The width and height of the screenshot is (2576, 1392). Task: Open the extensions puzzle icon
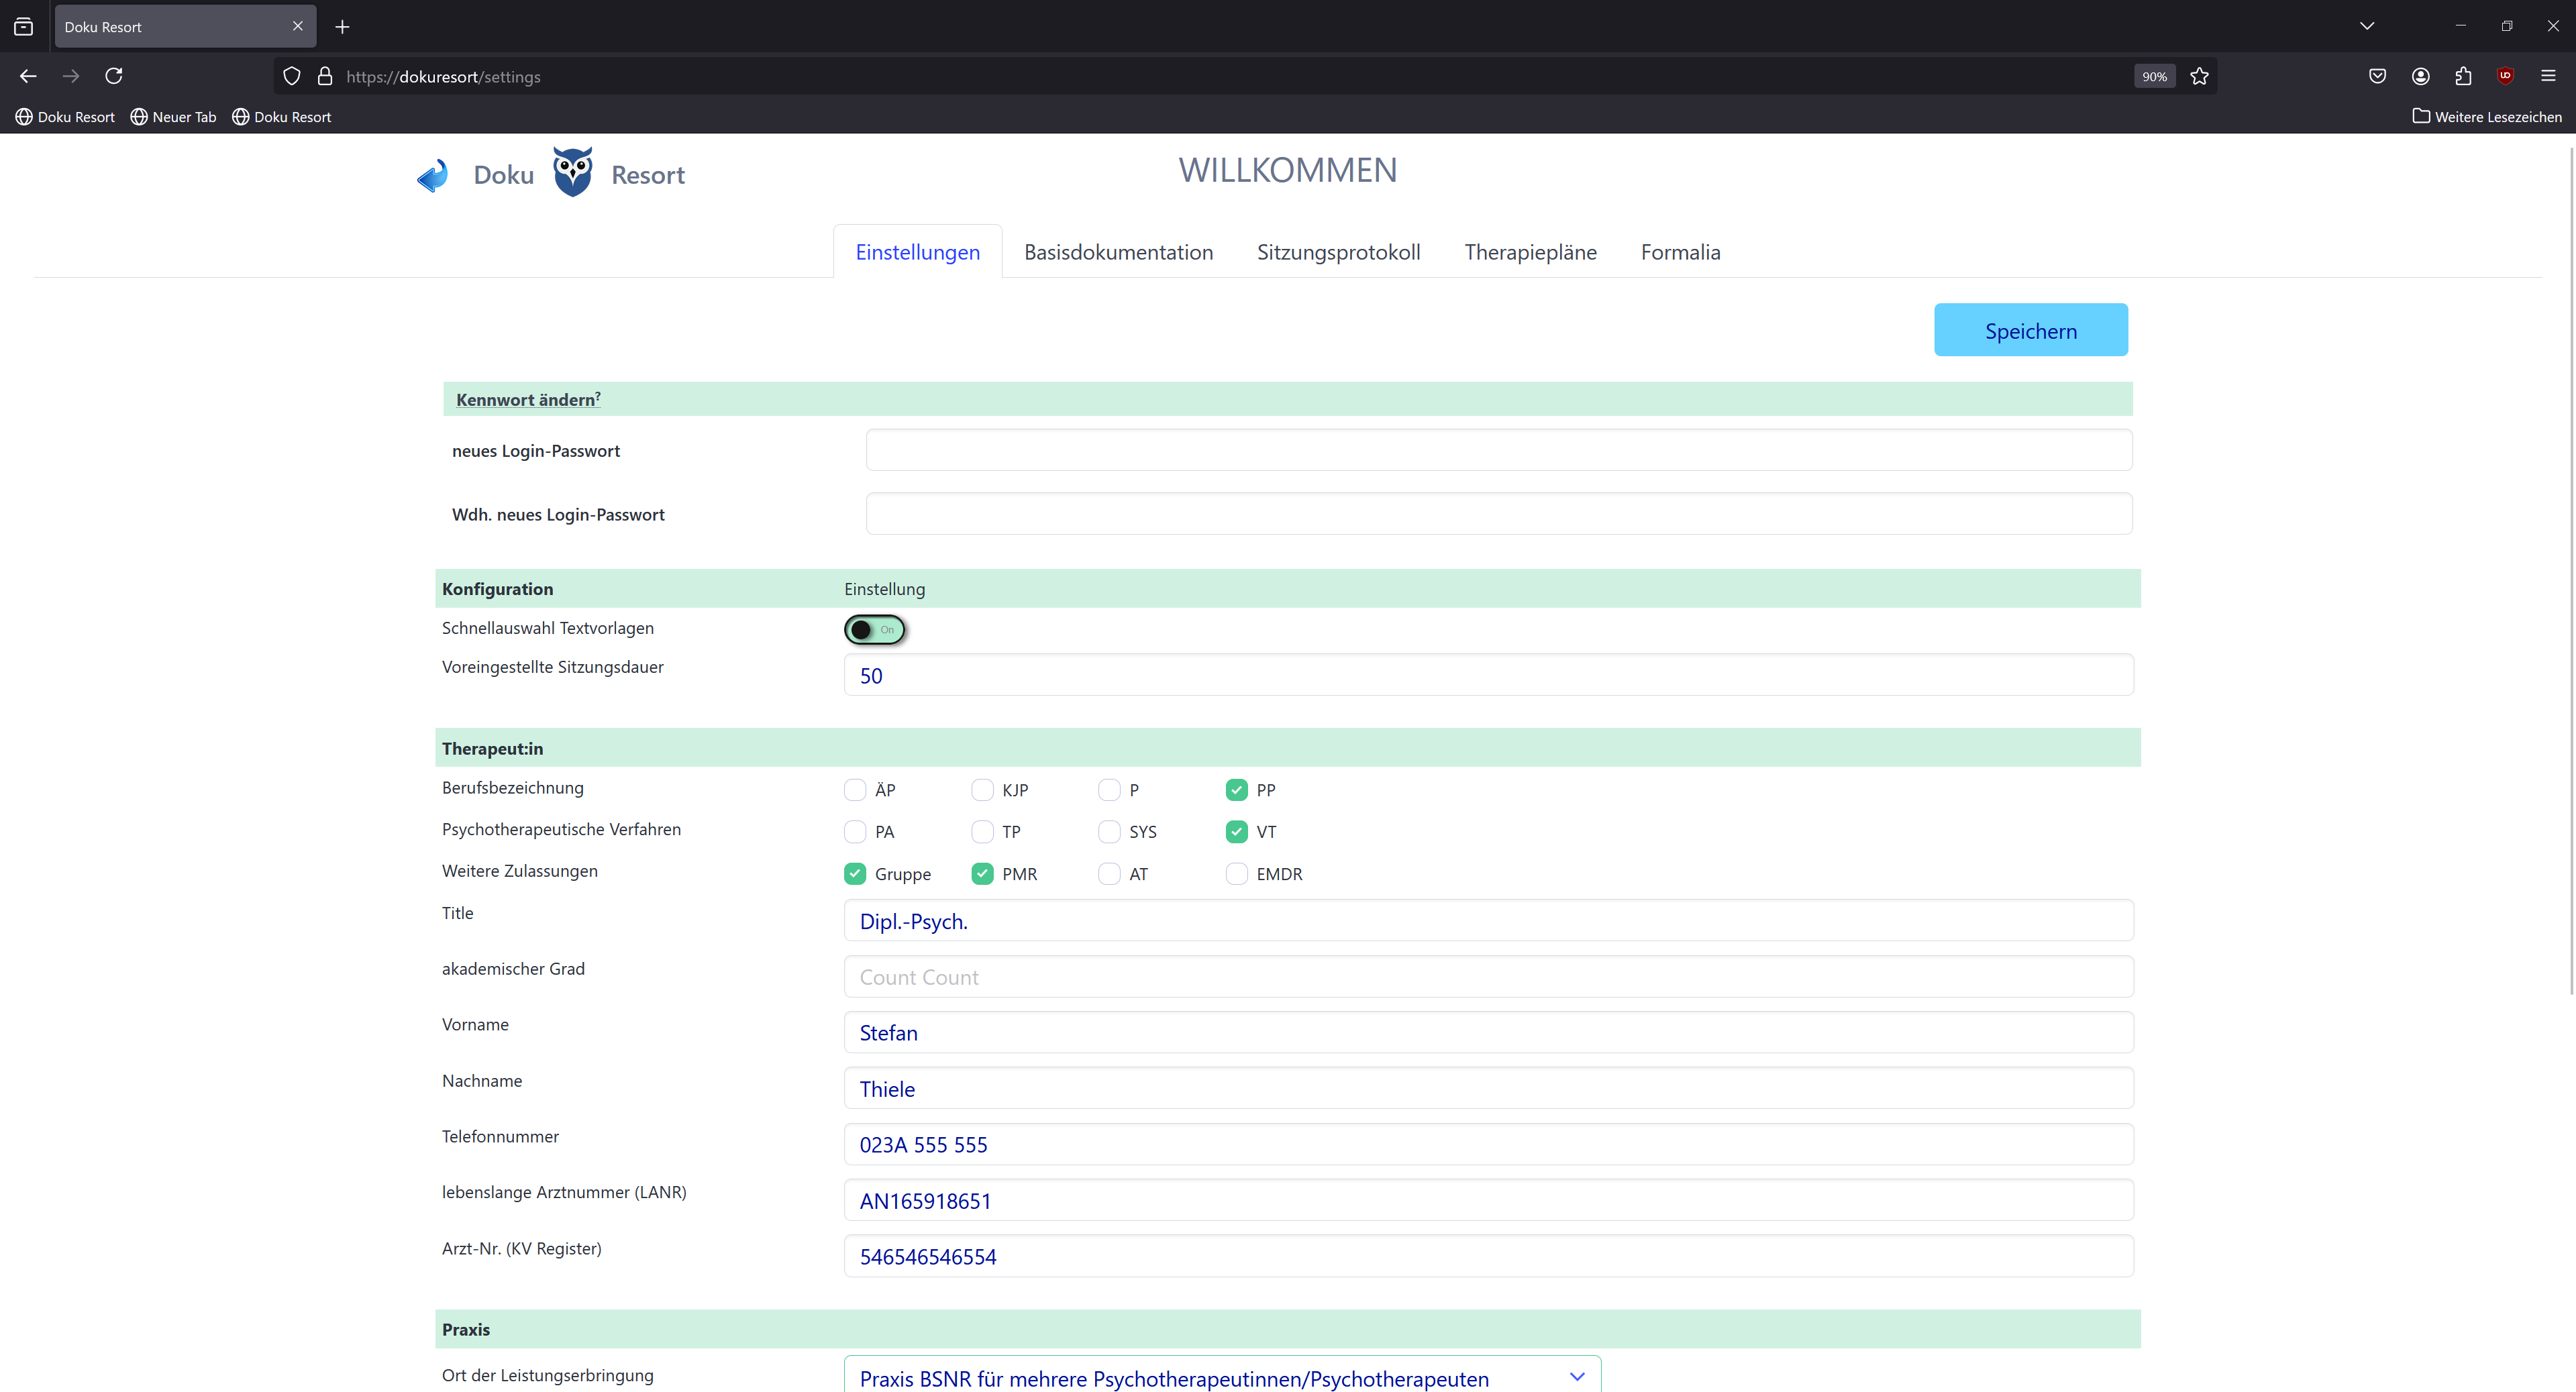coord(2463,76)
